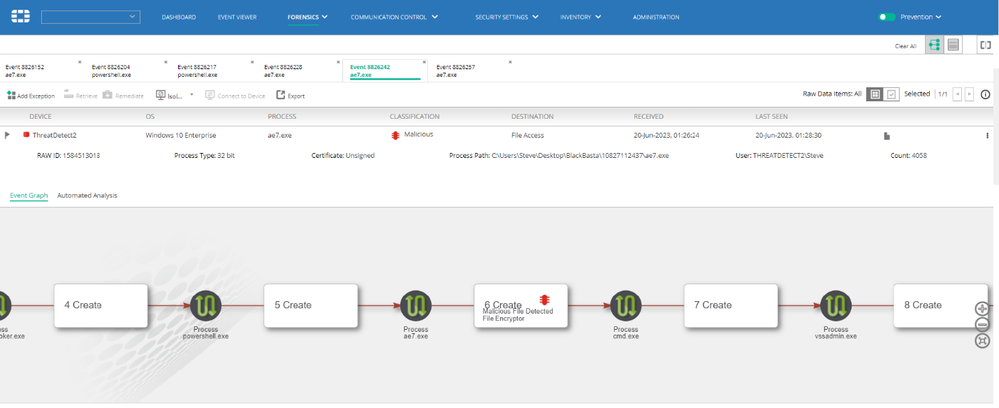Click the RECEIVED column header
This screenshot has height=408, width=999.
click(x=648, y=117)
